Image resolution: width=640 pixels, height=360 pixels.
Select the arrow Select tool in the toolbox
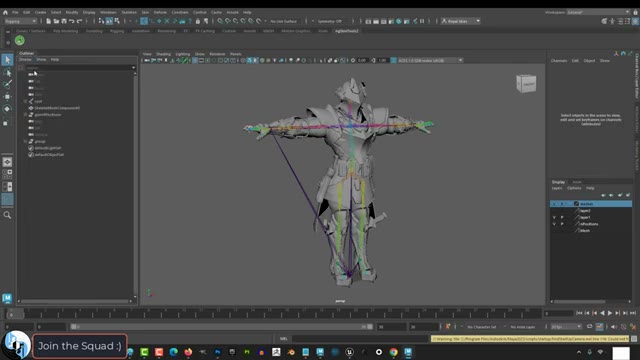pos(7,60)
